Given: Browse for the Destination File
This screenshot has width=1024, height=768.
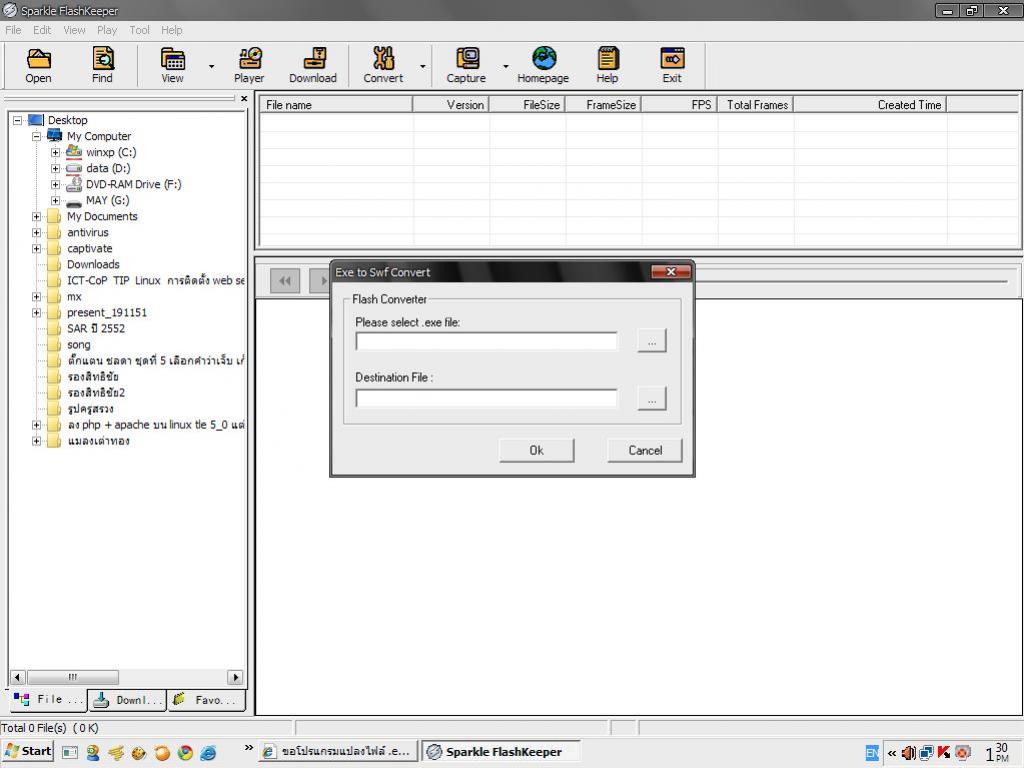Looking at the screenshot, I should point(652,398).
